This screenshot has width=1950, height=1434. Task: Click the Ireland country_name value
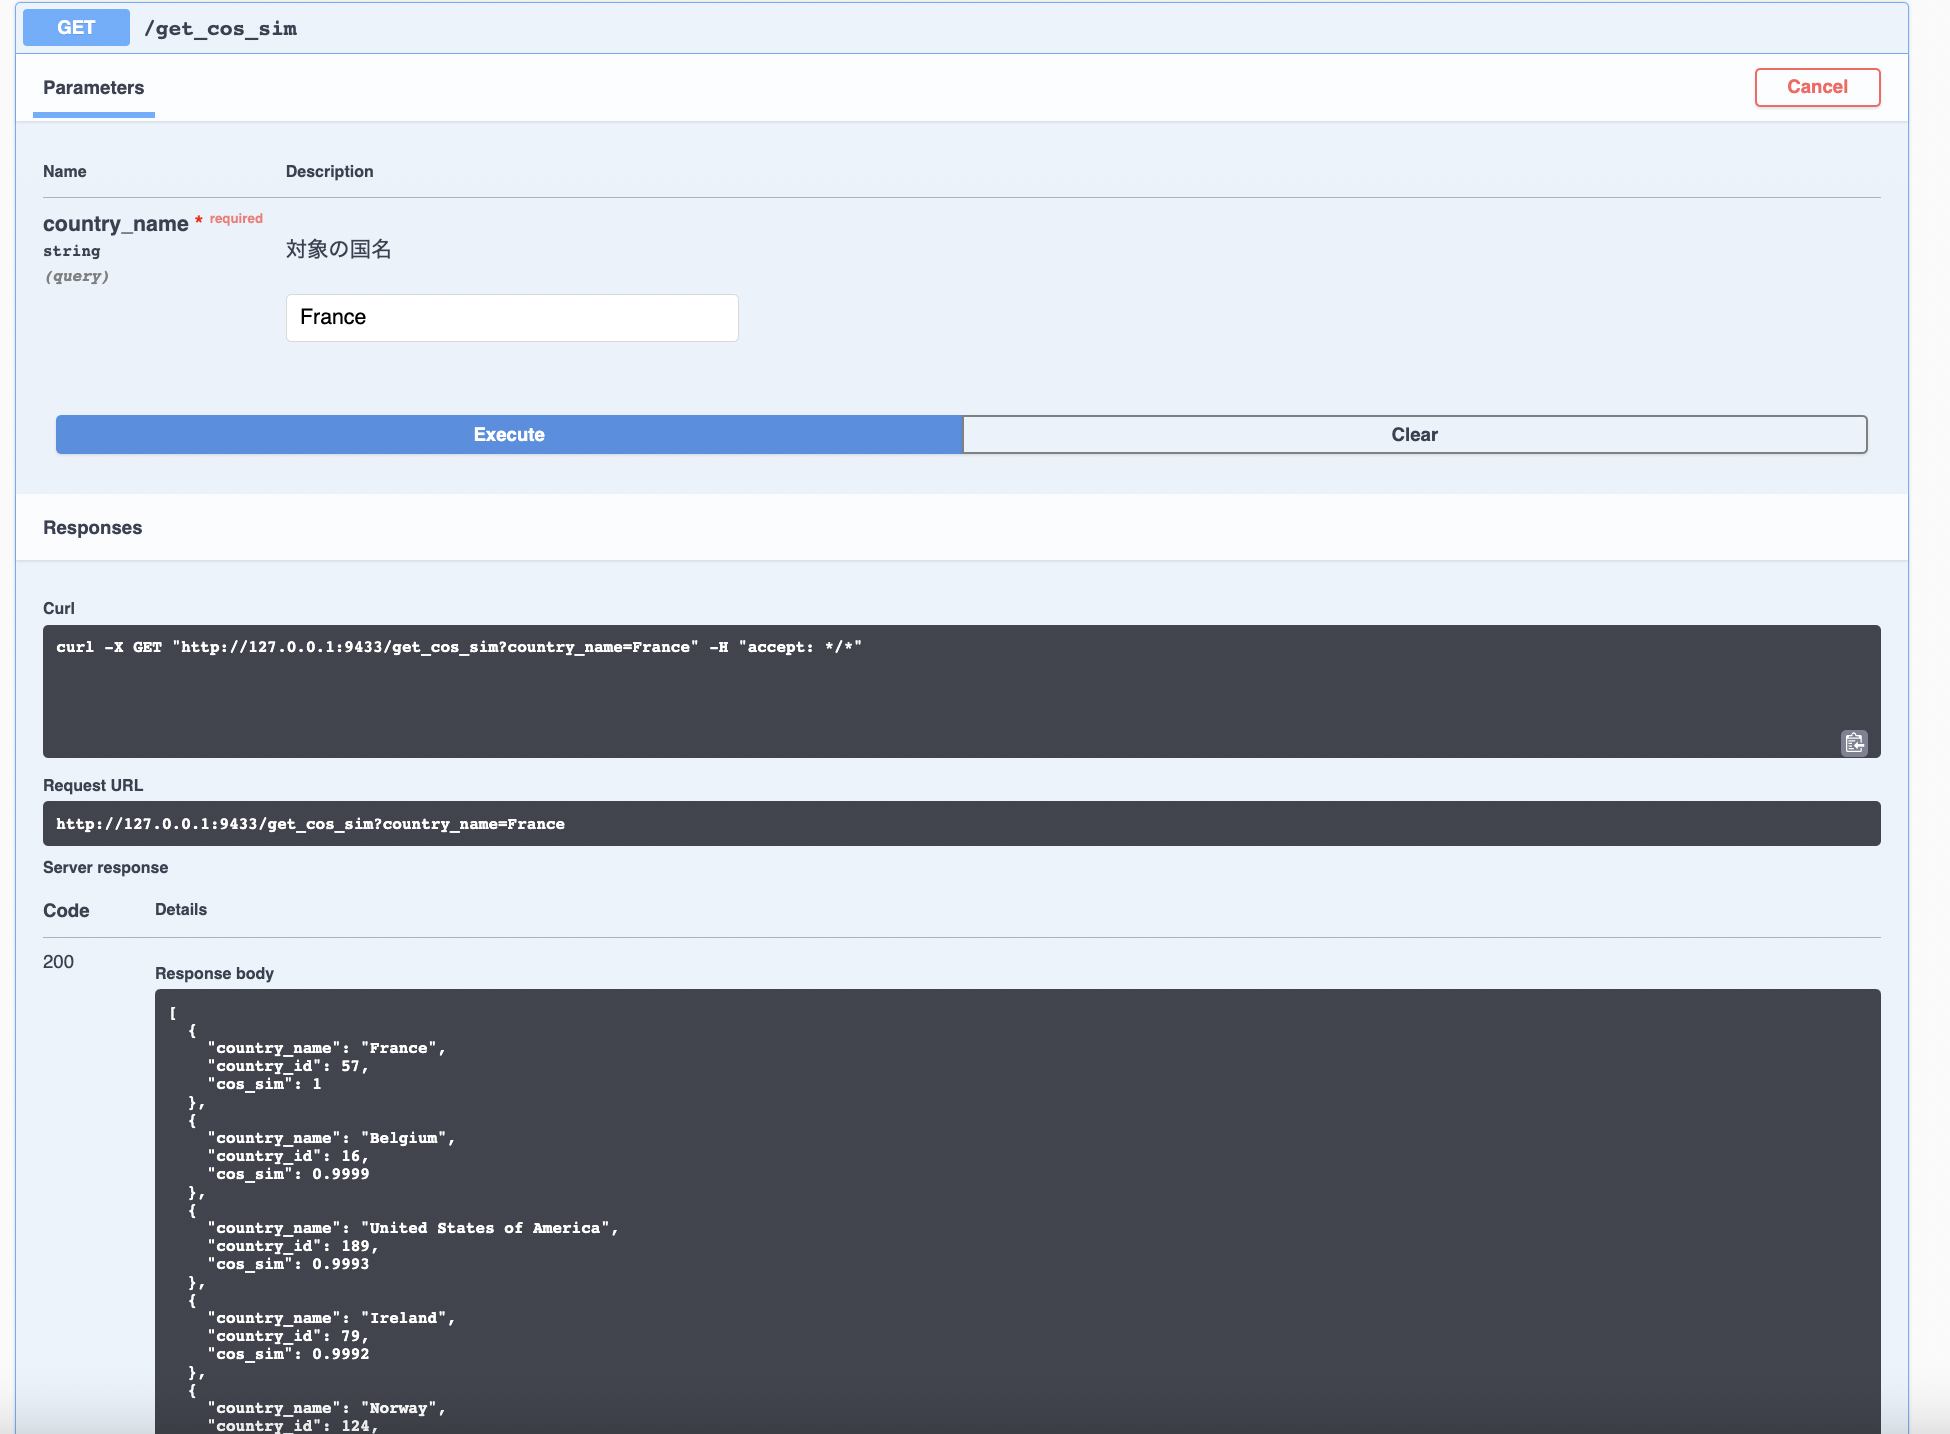coord(404,1318)
